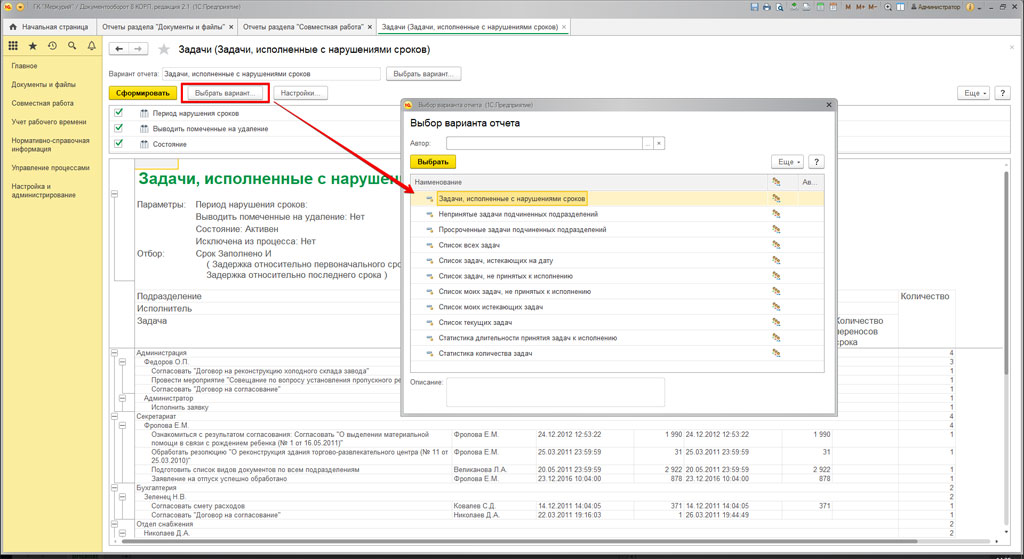The width and height of the screenshot is (1024, 559).
Task: Click the sidebar search magnifier icon
Action: [72, 46]
